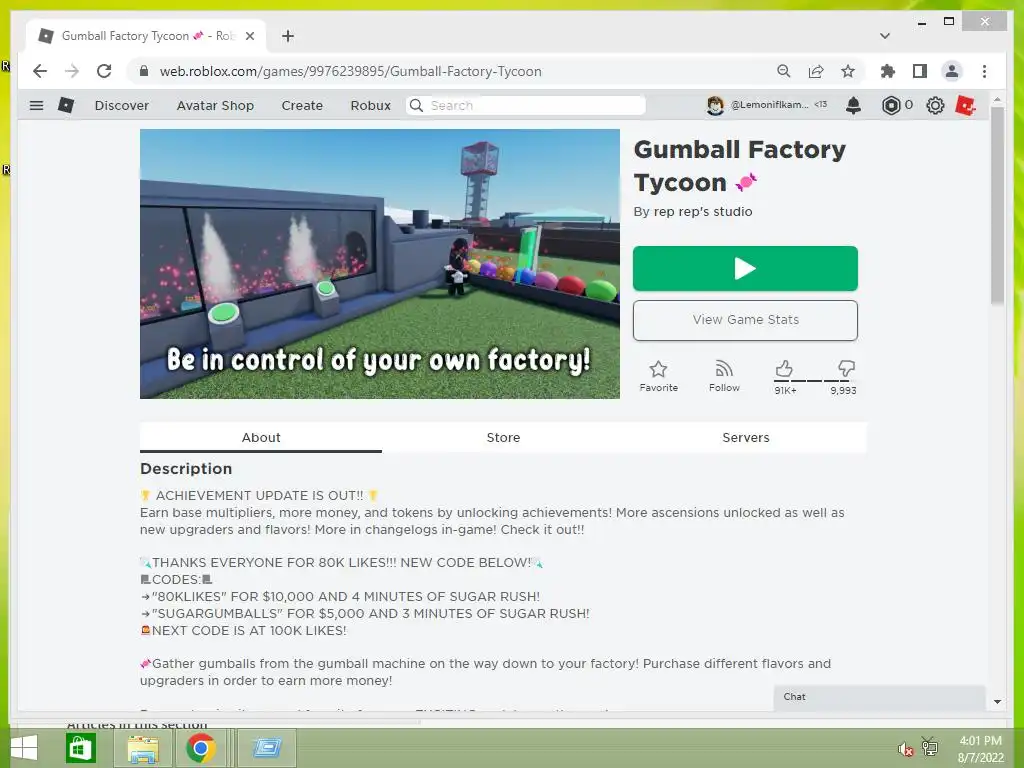
Task: Open the rep rep's studio creator link
Action: [x=703, y=212]
